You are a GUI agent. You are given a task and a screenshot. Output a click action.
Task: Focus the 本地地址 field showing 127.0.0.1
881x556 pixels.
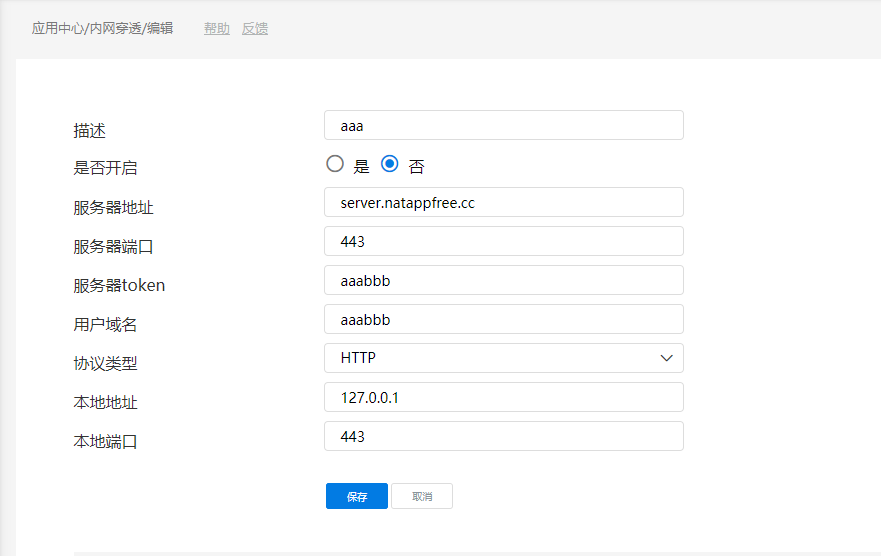[x=503, y=397]
